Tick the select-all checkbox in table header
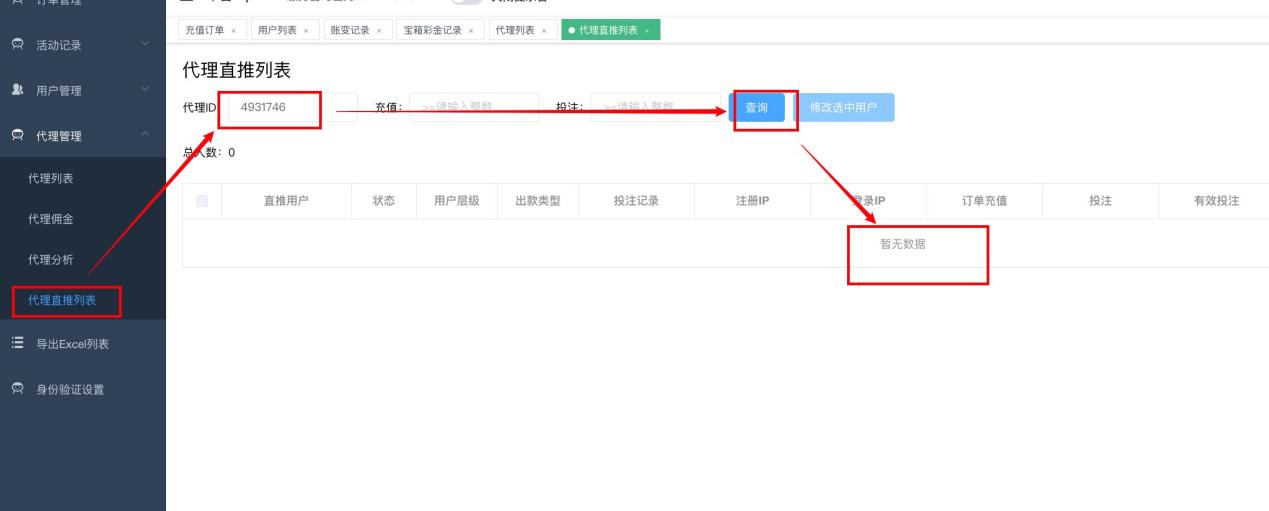Viewport: 1269px width, 511px height. [x=202, y=201]
